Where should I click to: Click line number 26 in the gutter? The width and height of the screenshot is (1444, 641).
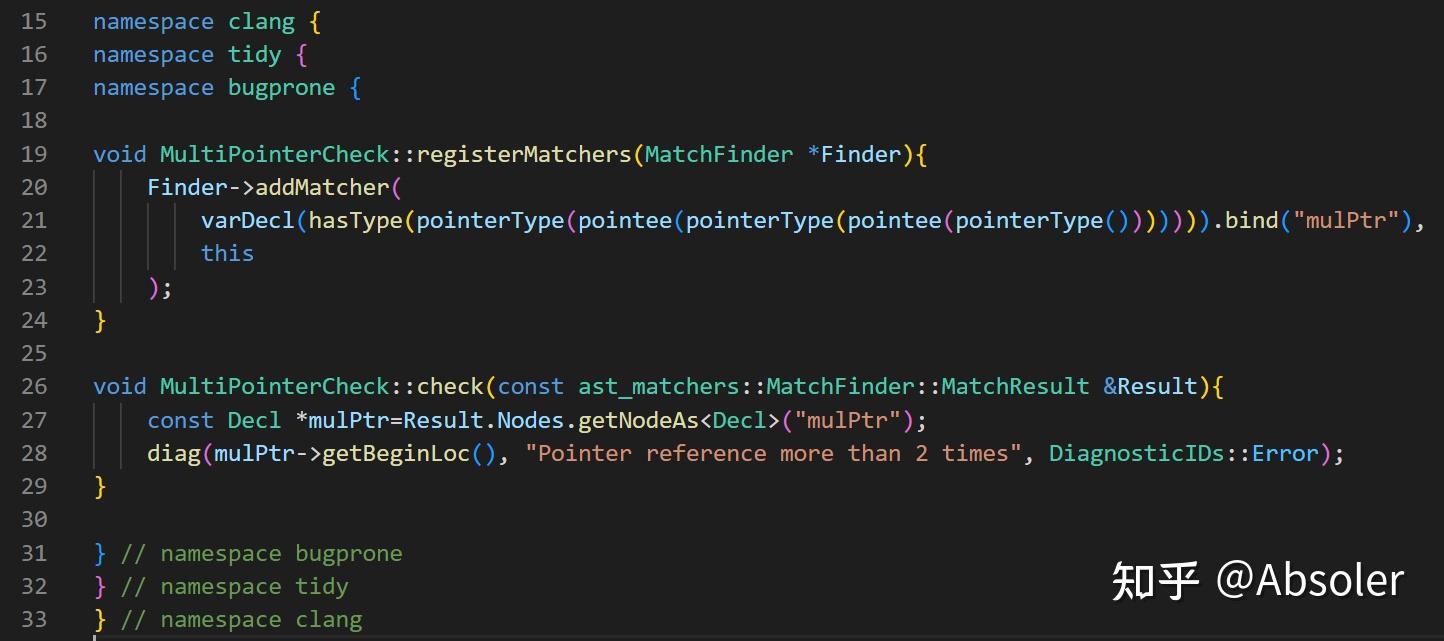click(34, 387)
